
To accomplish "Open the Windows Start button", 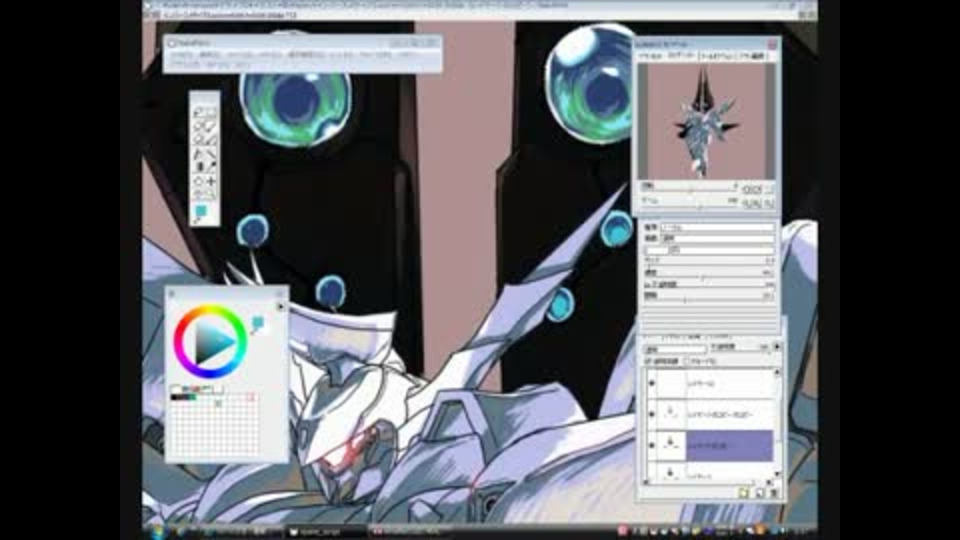I will pos(156,531).
